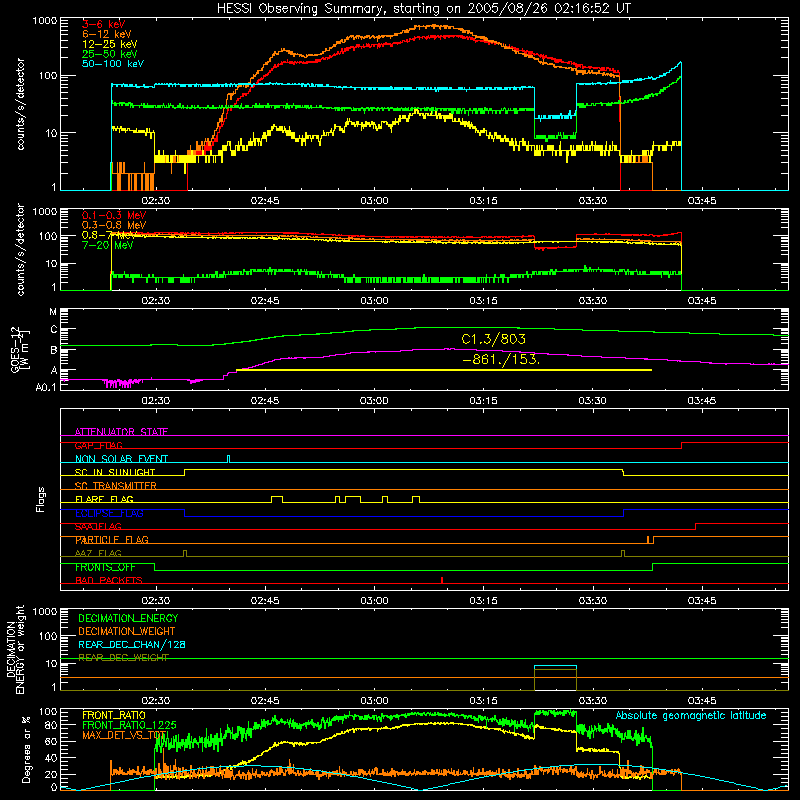The width and height of the screenshot is (800, 800).
Task: Select the GAP_FLAG label
Action: coord(98,445)
